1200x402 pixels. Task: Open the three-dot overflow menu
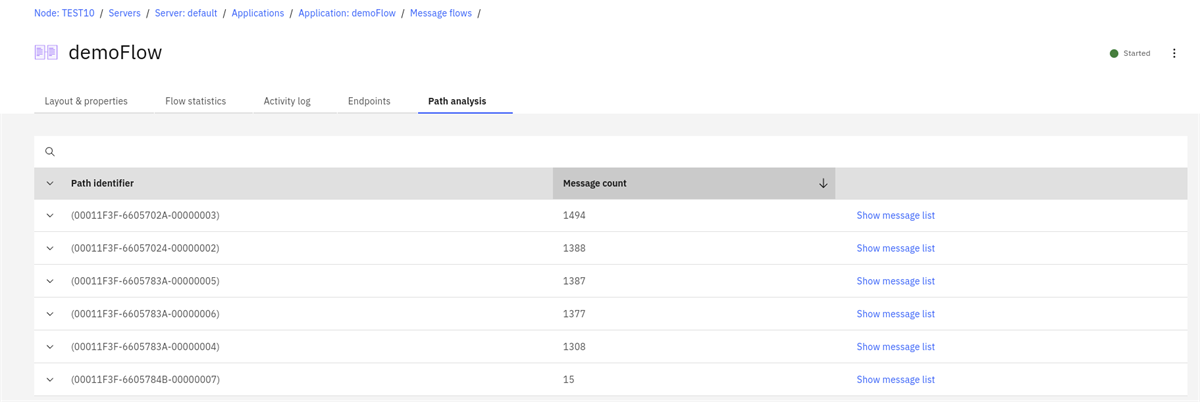coord(1174,53)
